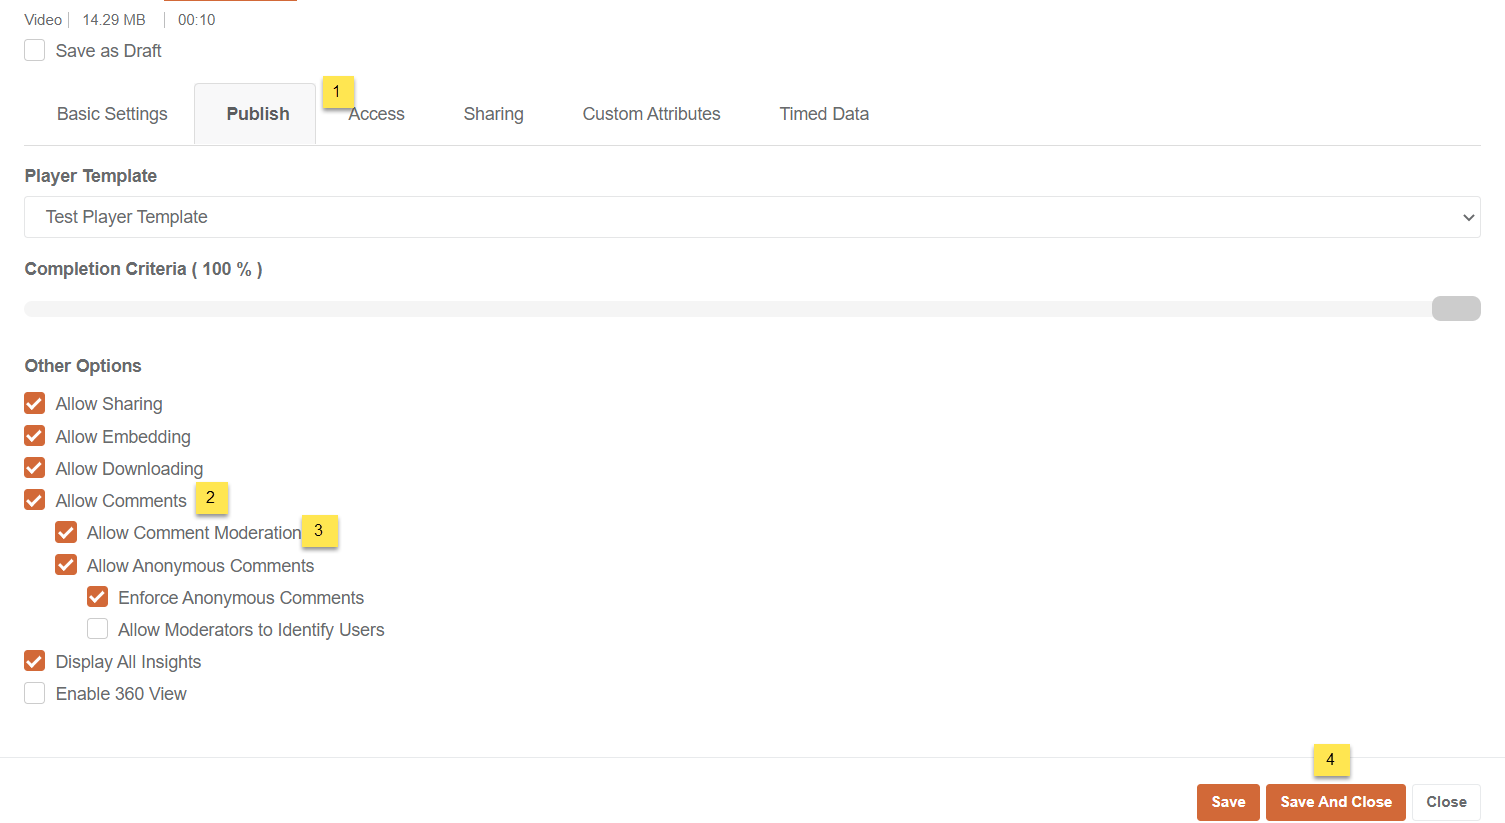1505x823 pixels.
Task: Open the Basic Settings tab
Action: coord(112,114)
